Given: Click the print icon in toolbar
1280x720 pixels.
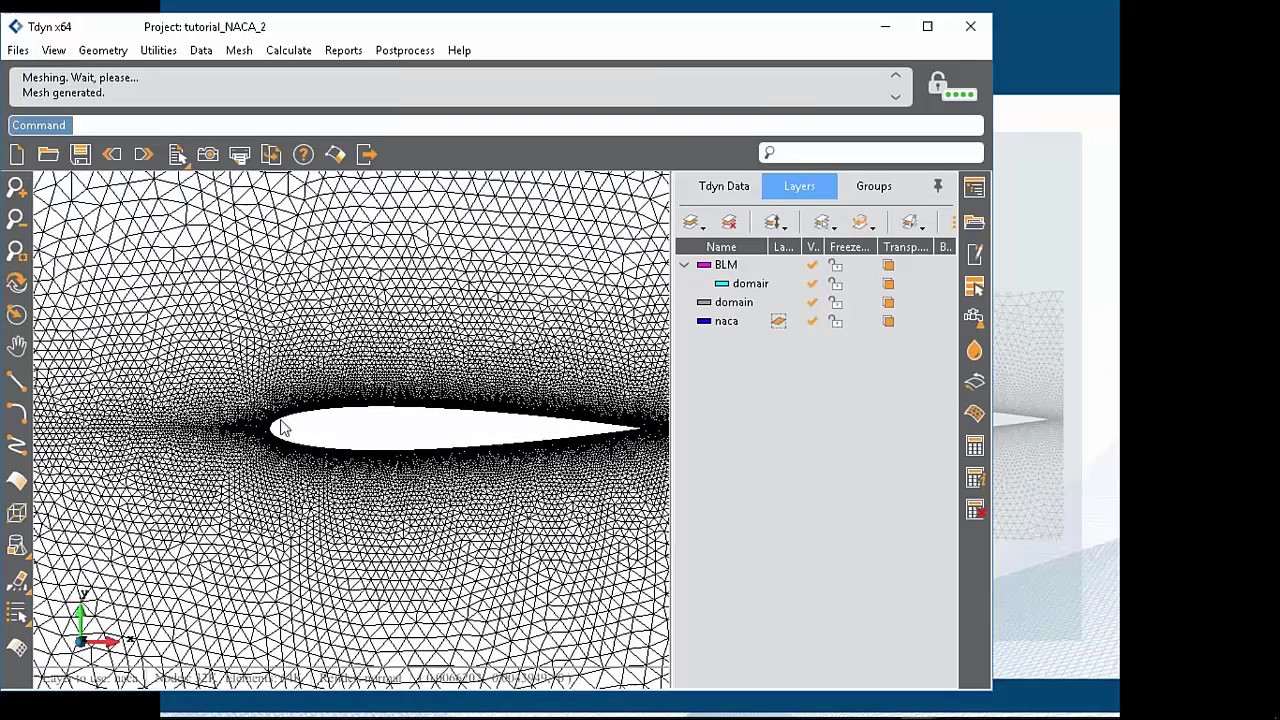Looking at the screenshot, I should point(239,154).
